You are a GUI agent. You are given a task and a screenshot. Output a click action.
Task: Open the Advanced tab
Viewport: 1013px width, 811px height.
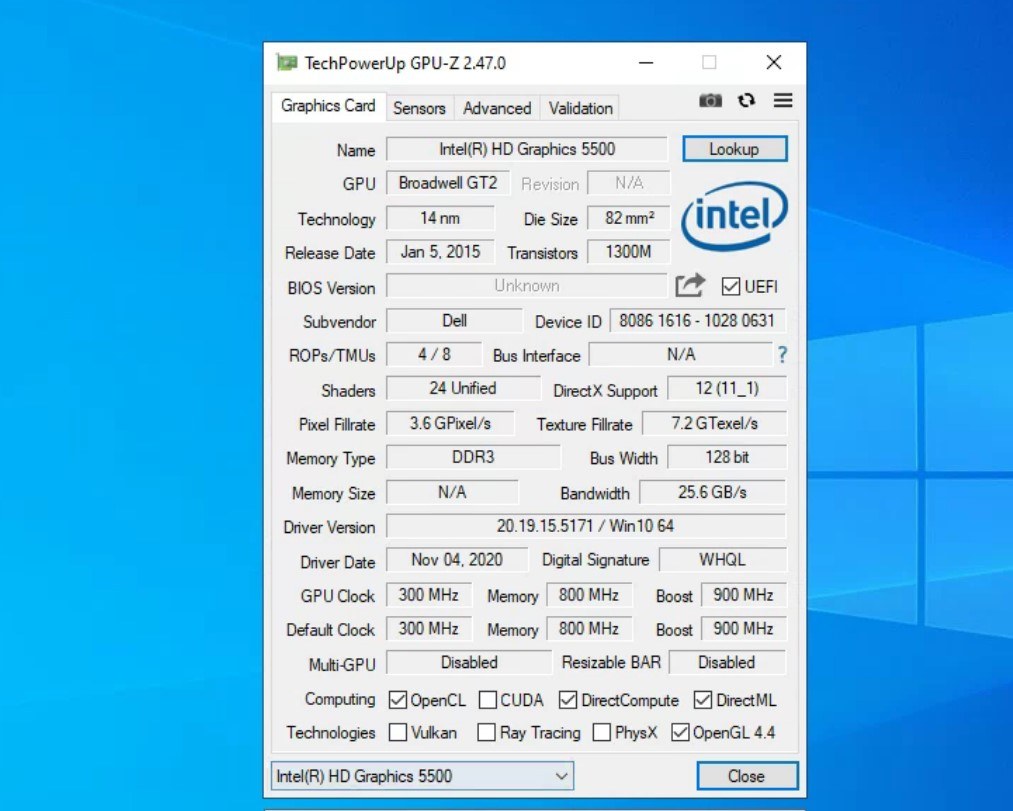coord(497,108)
